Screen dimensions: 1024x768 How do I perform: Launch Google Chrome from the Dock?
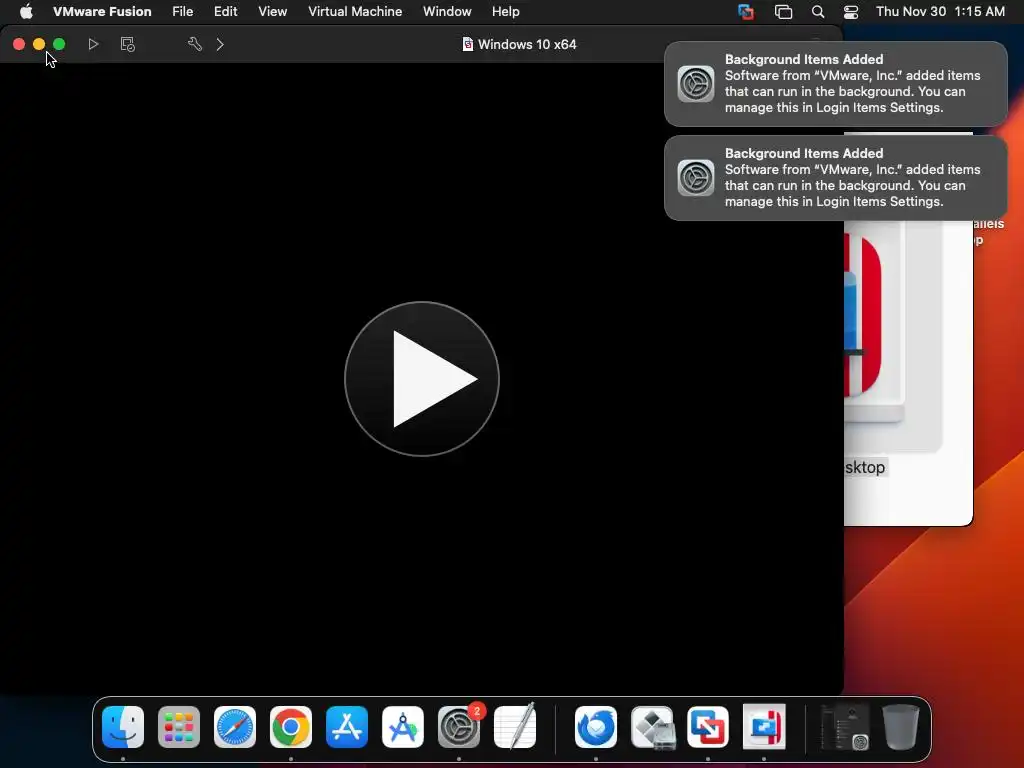click(x=291, y=726)
